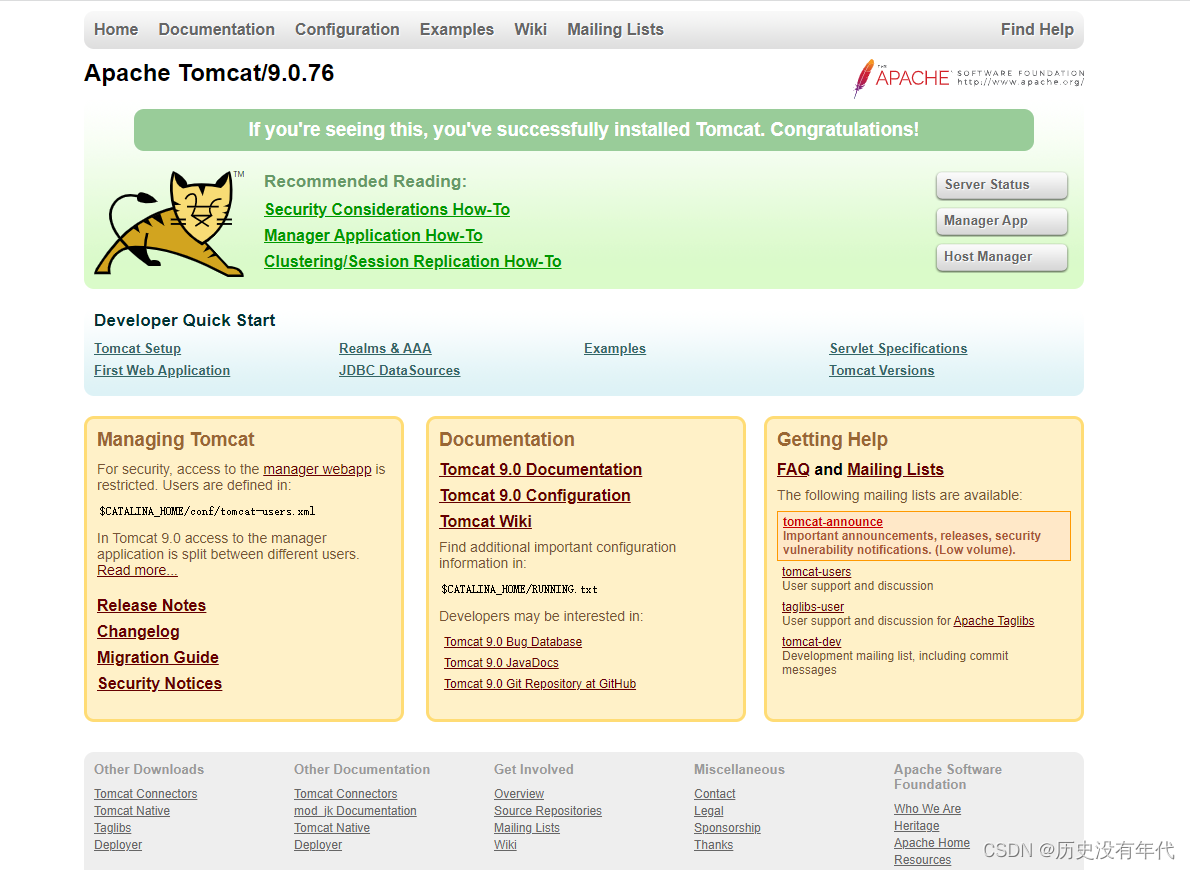Click the Tomcat cat mascot image
Image resolution: width=1190 pixels, height=870 pixels.
(168, 223)
